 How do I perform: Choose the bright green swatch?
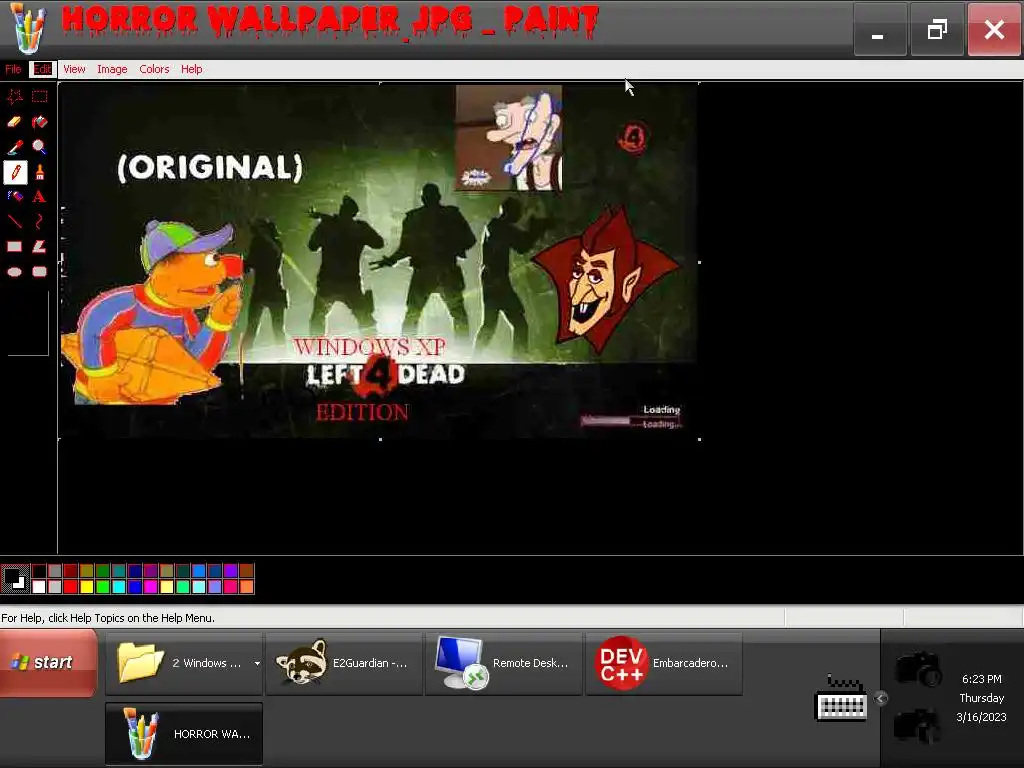click(103, 586)
